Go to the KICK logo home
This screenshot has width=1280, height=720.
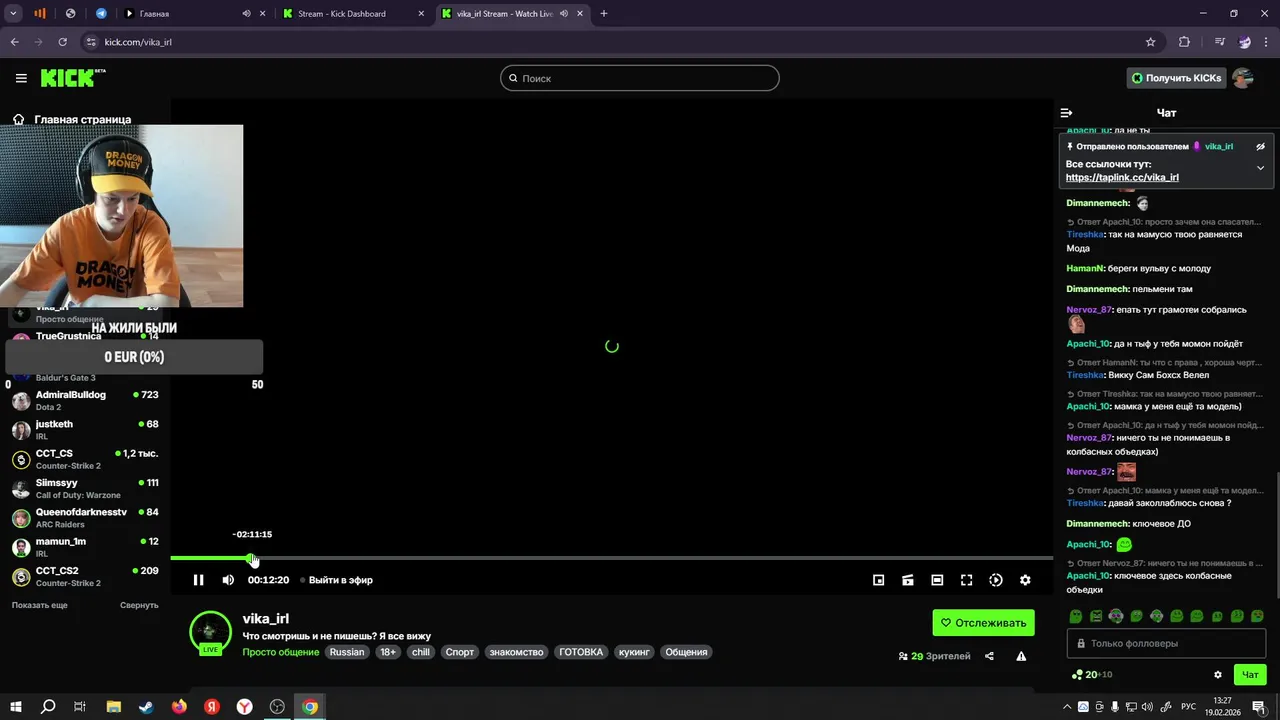coord(73,78)
